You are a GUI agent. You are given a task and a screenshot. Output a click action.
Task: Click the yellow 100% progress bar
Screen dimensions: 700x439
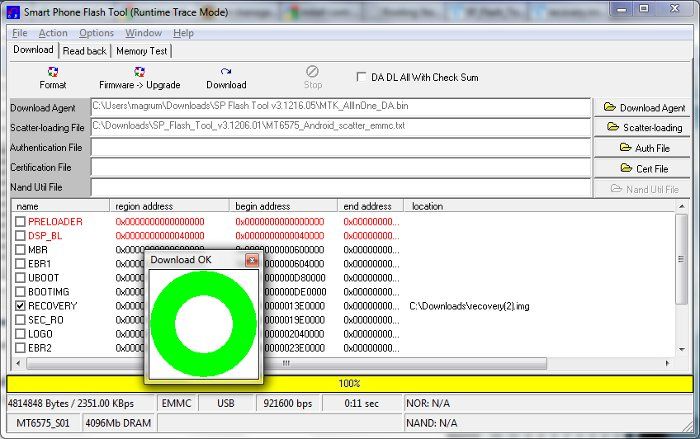coord(349,383)
